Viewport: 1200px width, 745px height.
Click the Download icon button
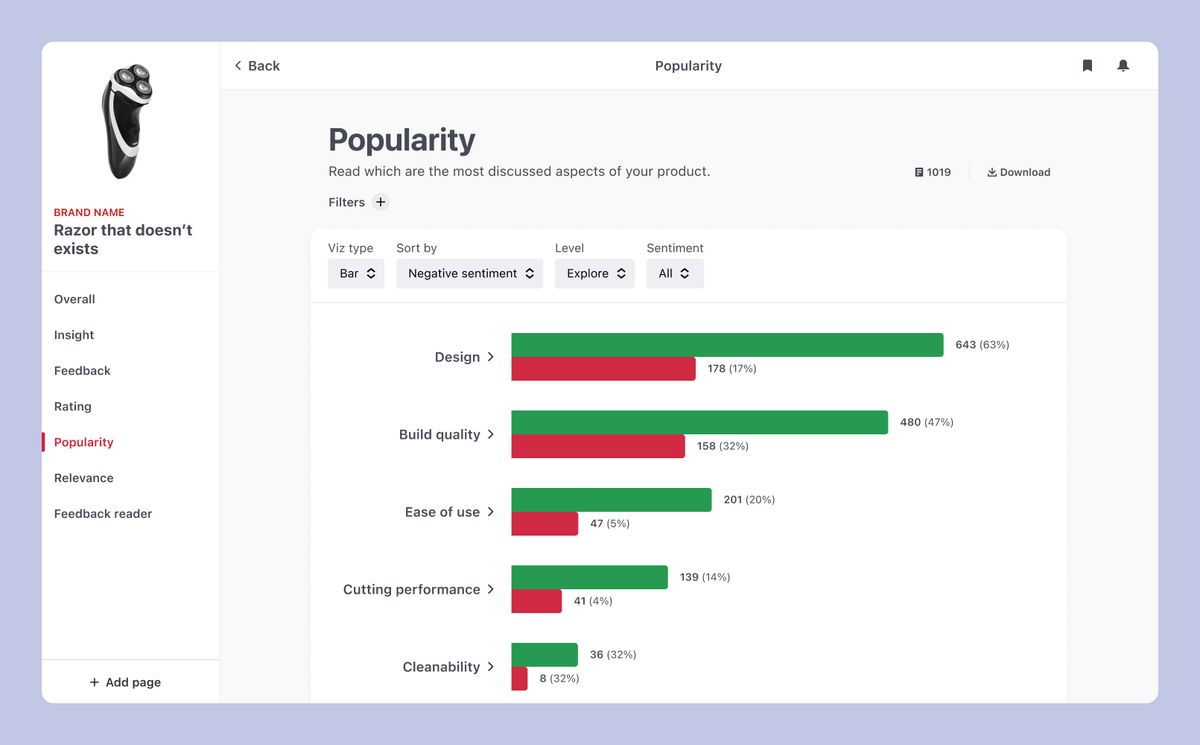click(x=992, y=172)
